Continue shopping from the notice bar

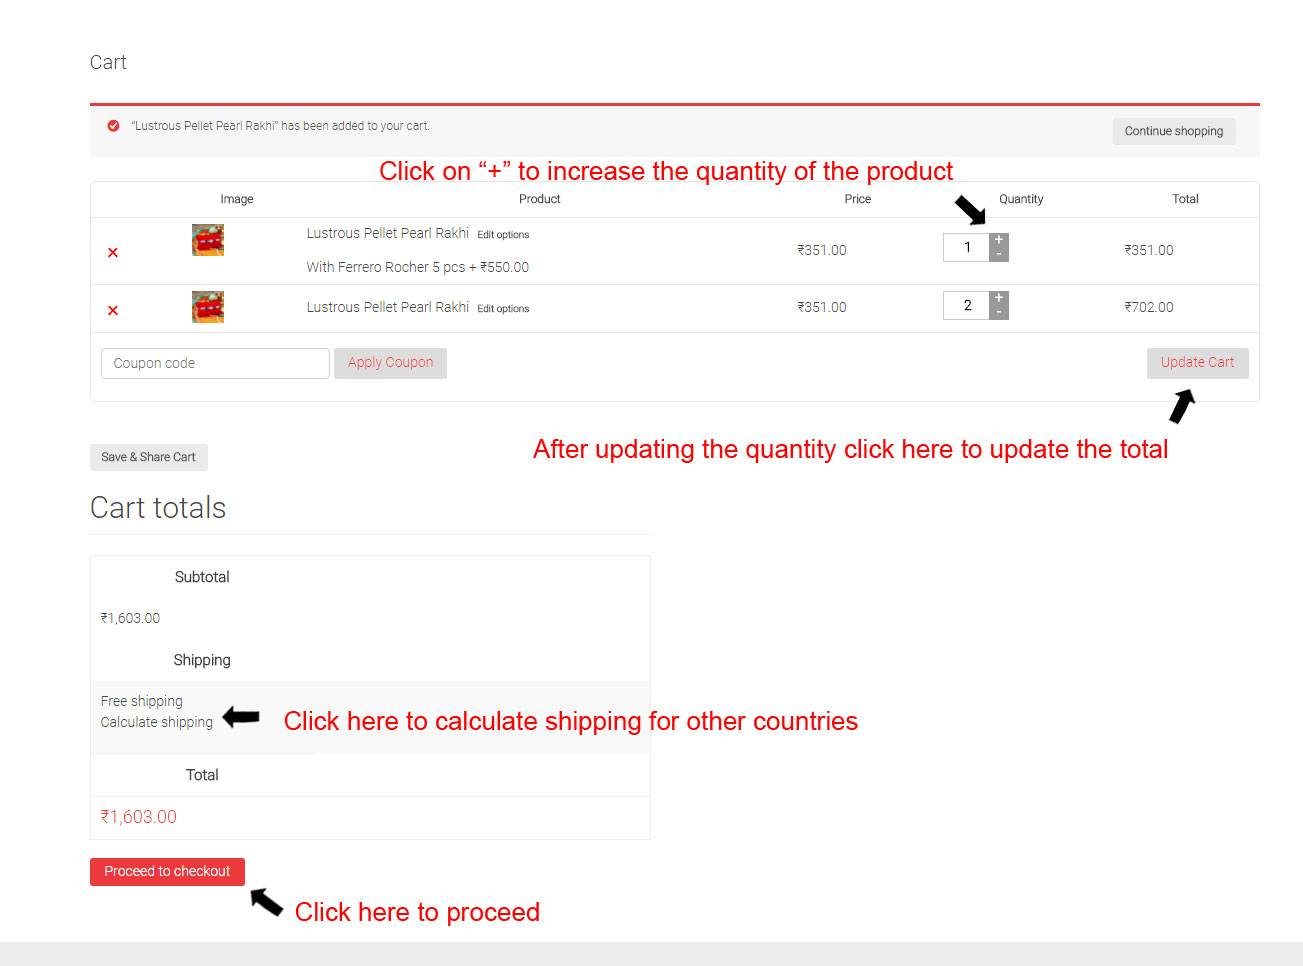click(x=1174, y=131)
